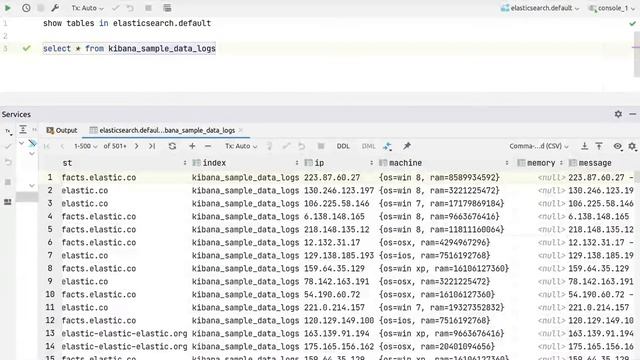Go to previous results page
640x360 pixels.
(62, 146)
